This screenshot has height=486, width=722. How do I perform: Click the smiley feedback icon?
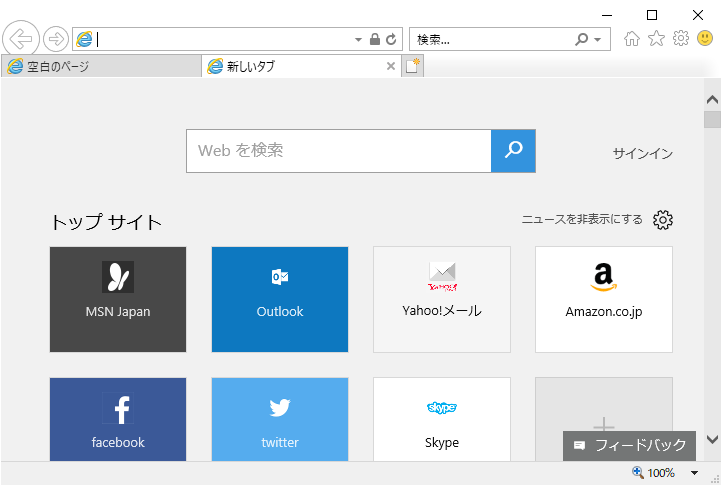(x=706, y=39)
